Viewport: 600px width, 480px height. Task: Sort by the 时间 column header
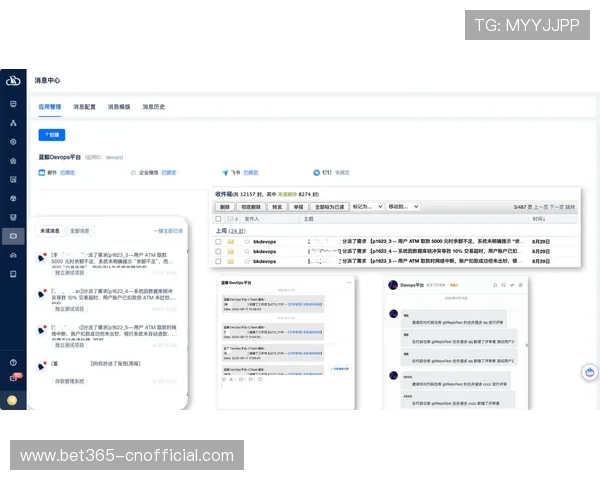coord(538,219)
